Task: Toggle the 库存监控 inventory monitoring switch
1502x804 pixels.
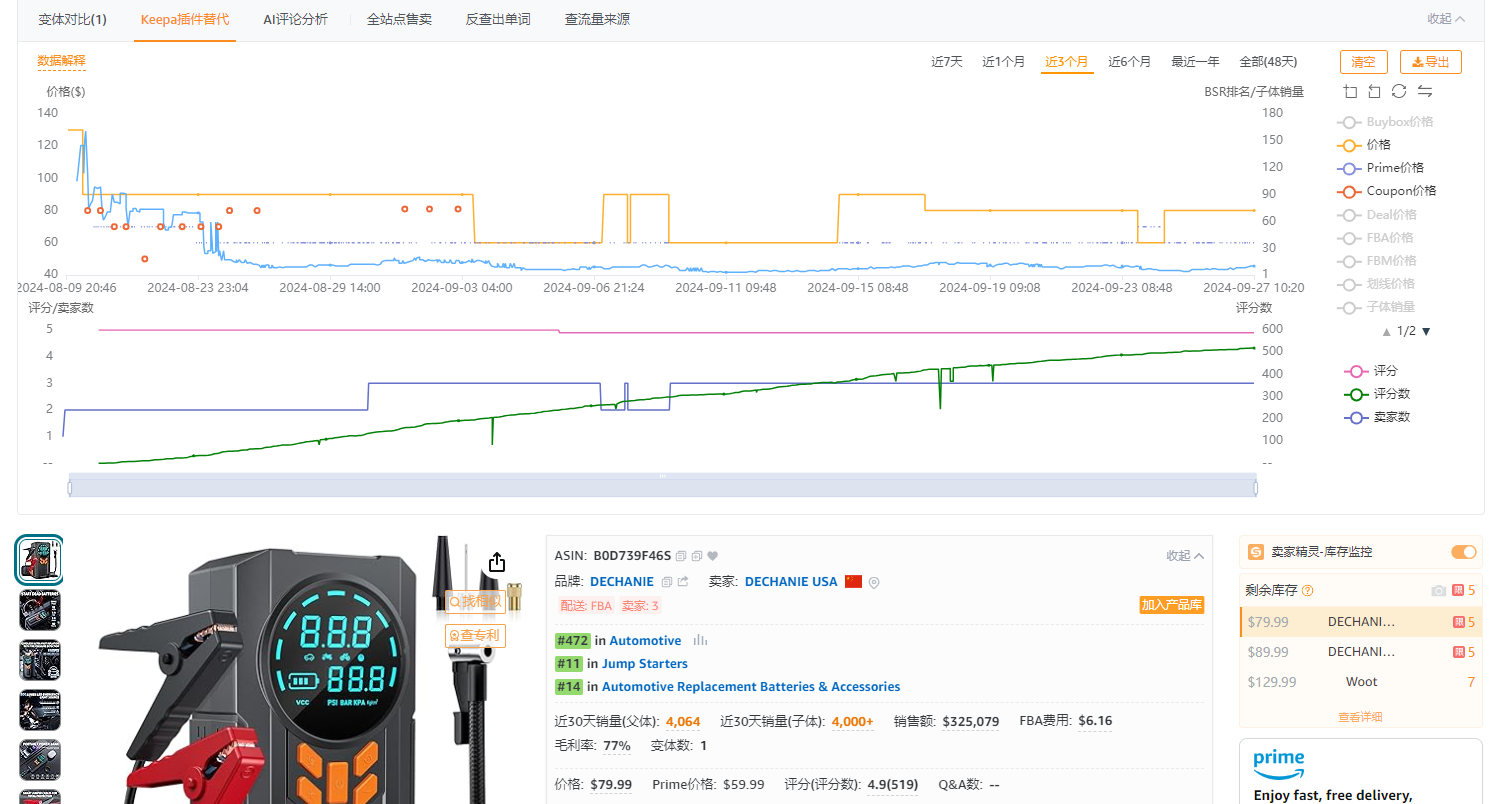Action: pos(1463,552)
